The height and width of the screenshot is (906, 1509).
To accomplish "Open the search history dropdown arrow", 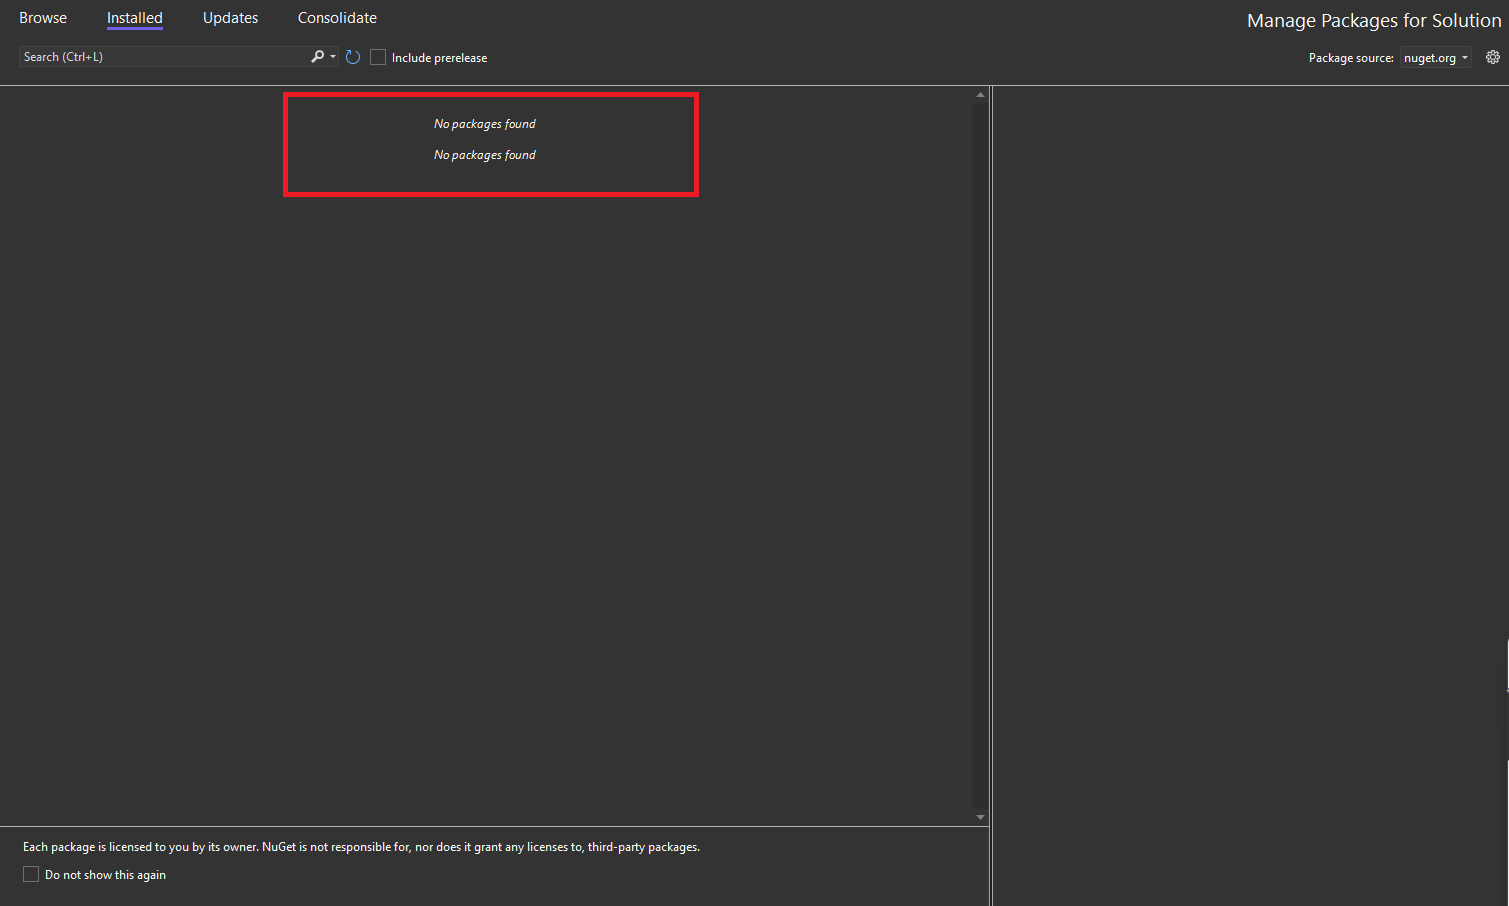I will pos(333,57).
